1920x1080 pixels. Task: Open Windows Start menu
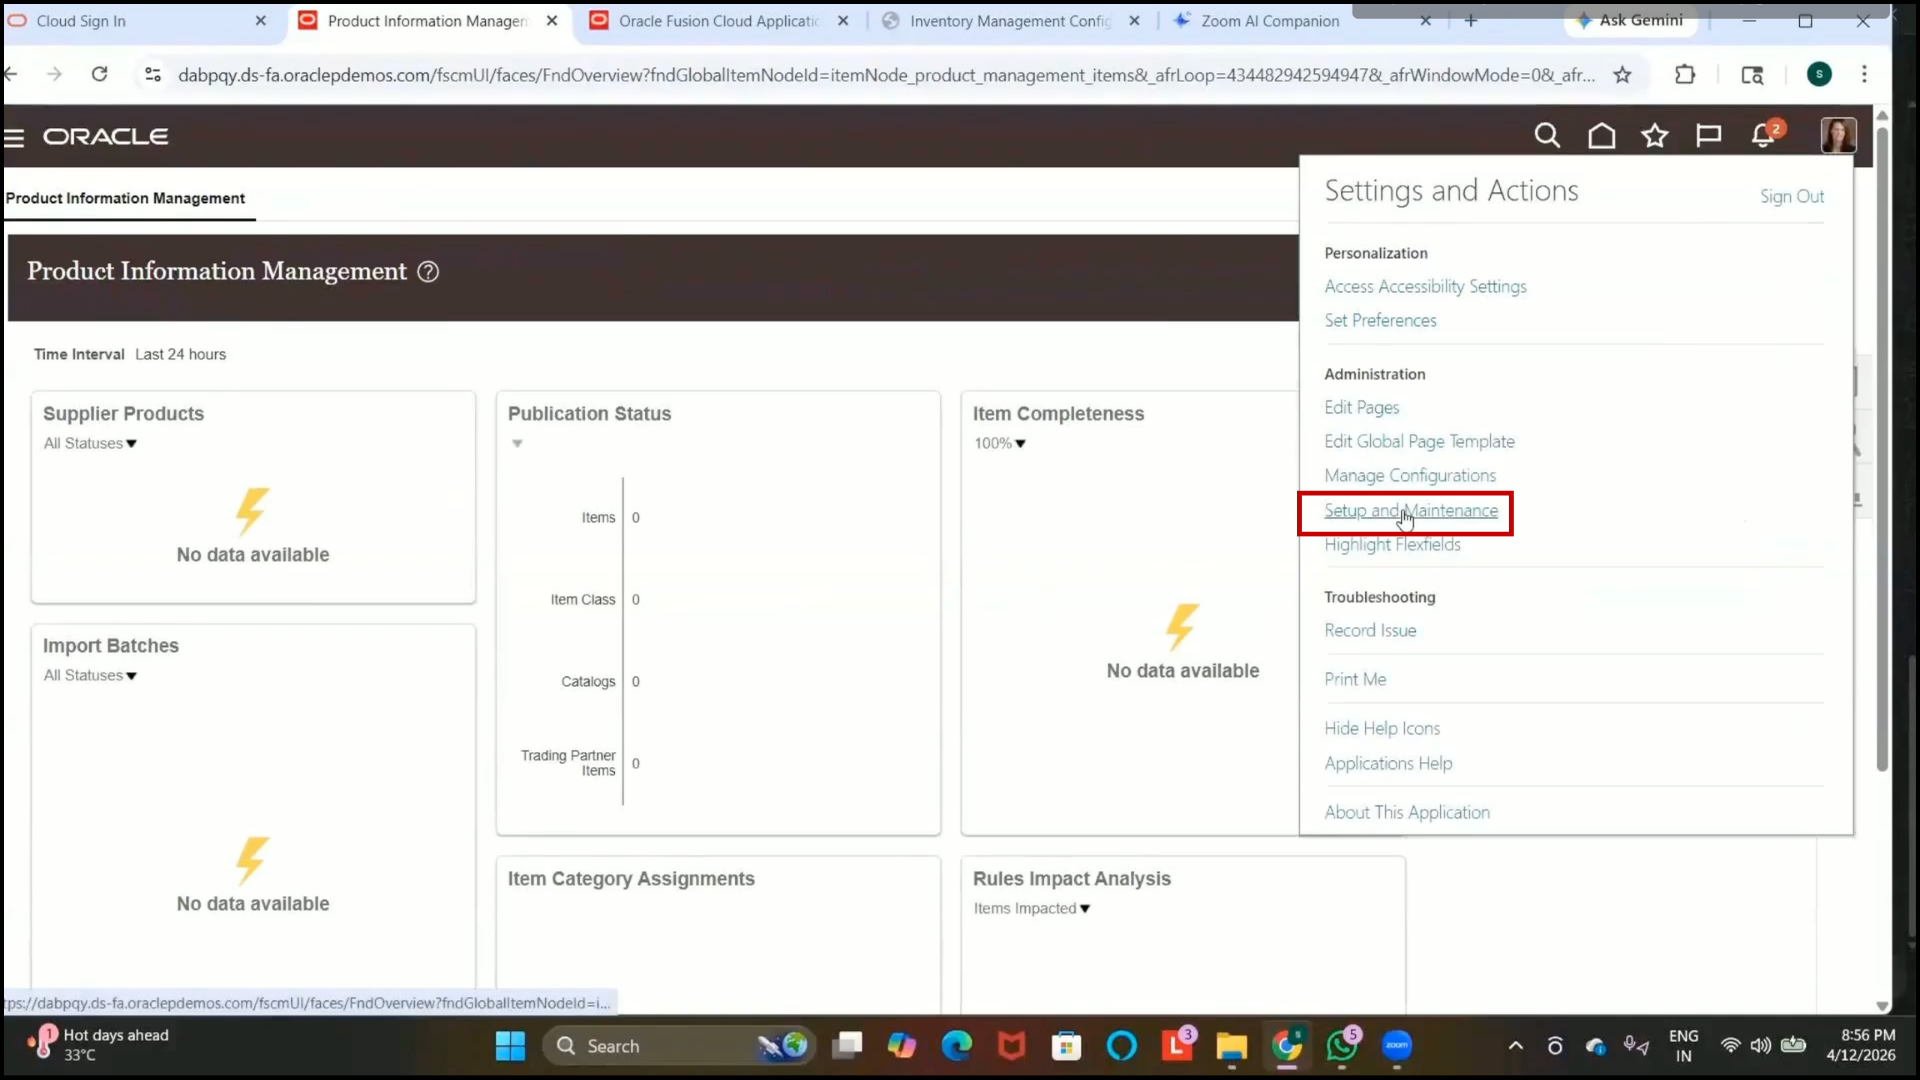[510, 1046]
